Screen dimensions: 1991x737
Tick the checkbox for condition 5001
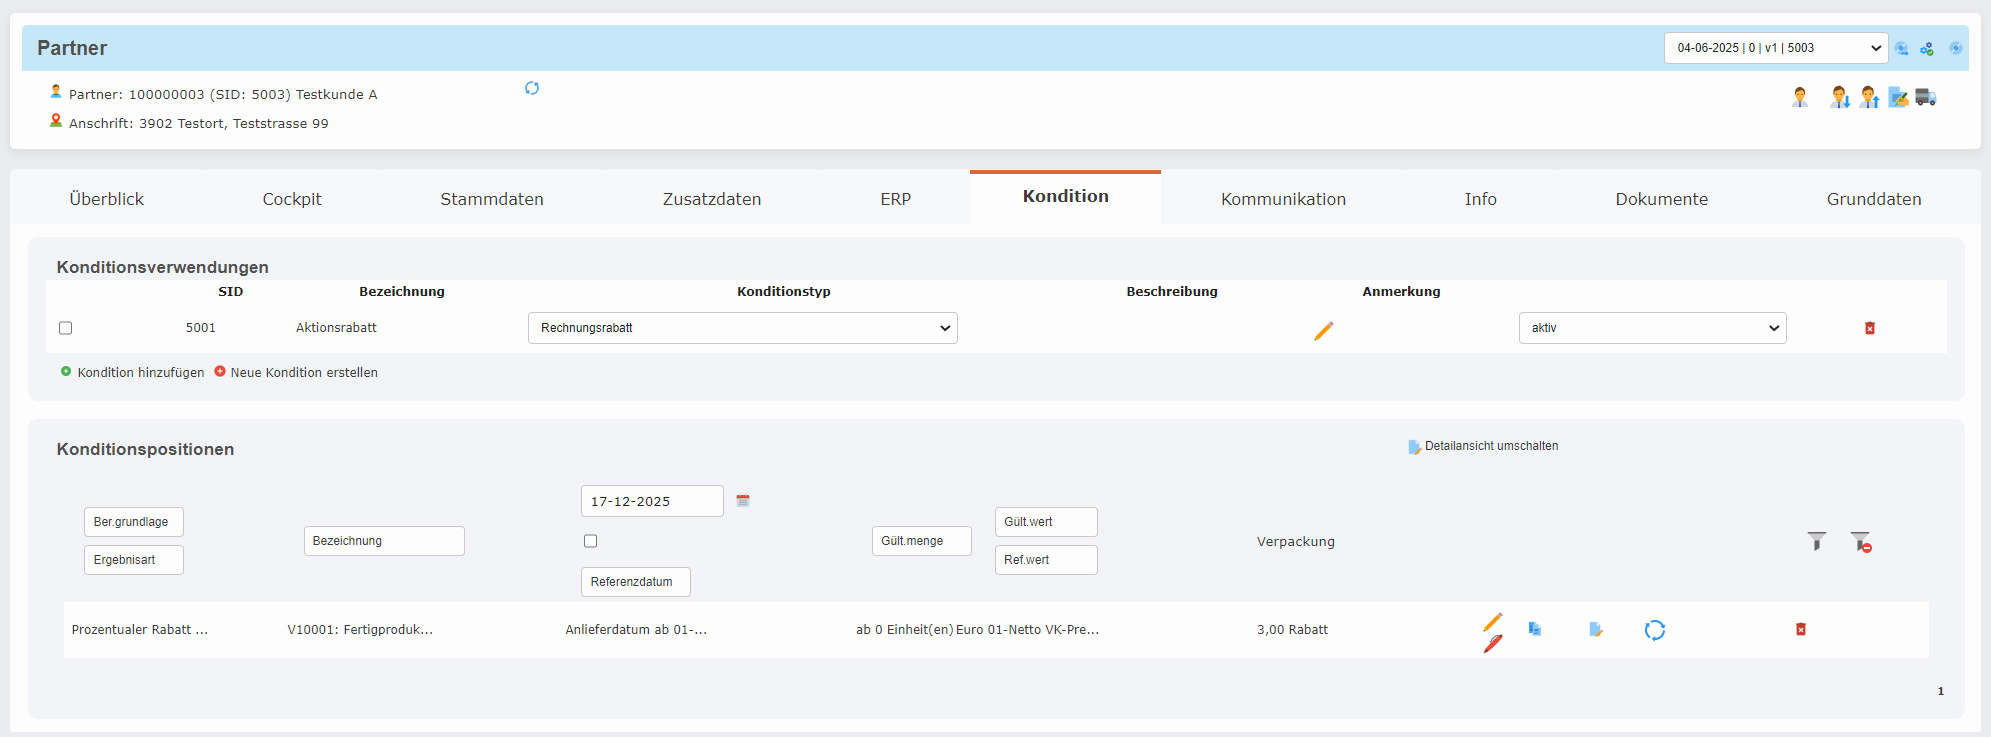(x=66, y=328)
